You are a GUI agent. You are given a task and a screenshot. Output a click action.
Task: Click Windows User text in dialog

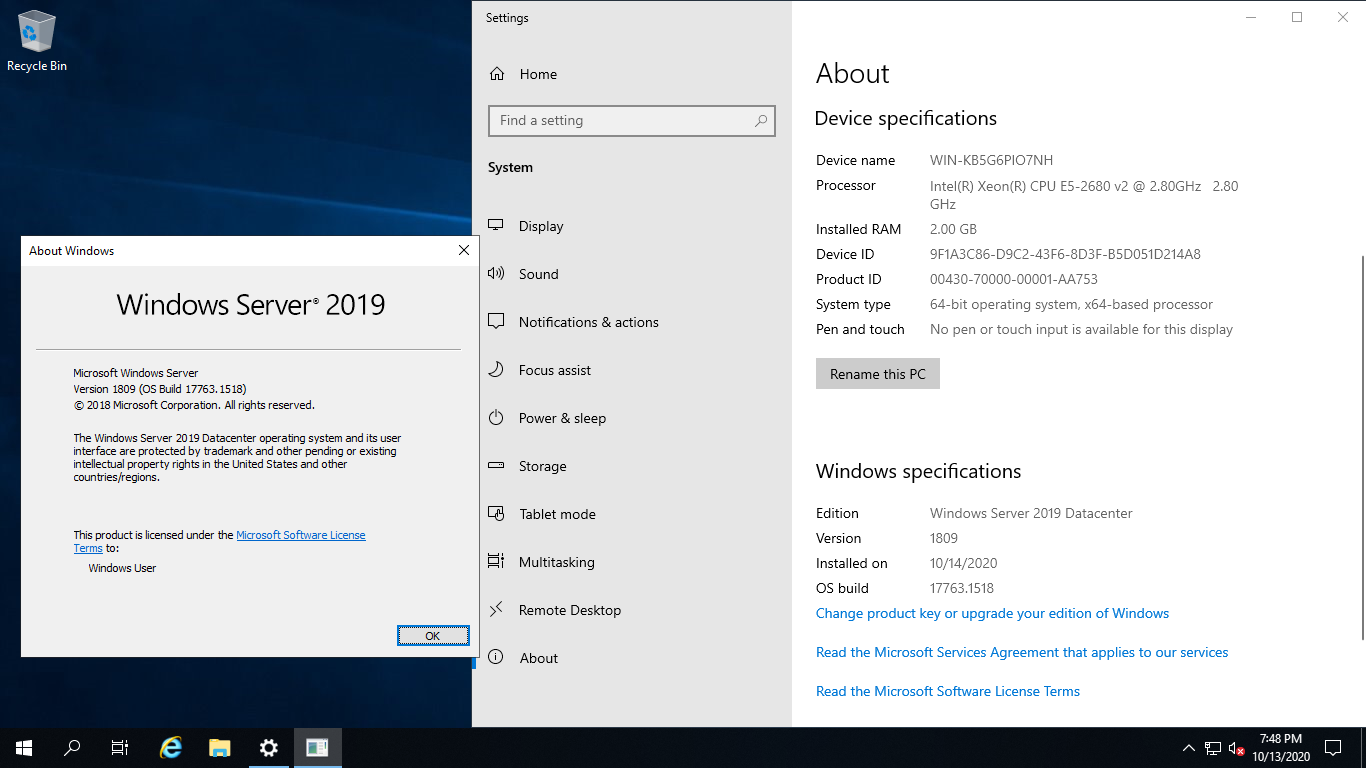pos(122,568)
